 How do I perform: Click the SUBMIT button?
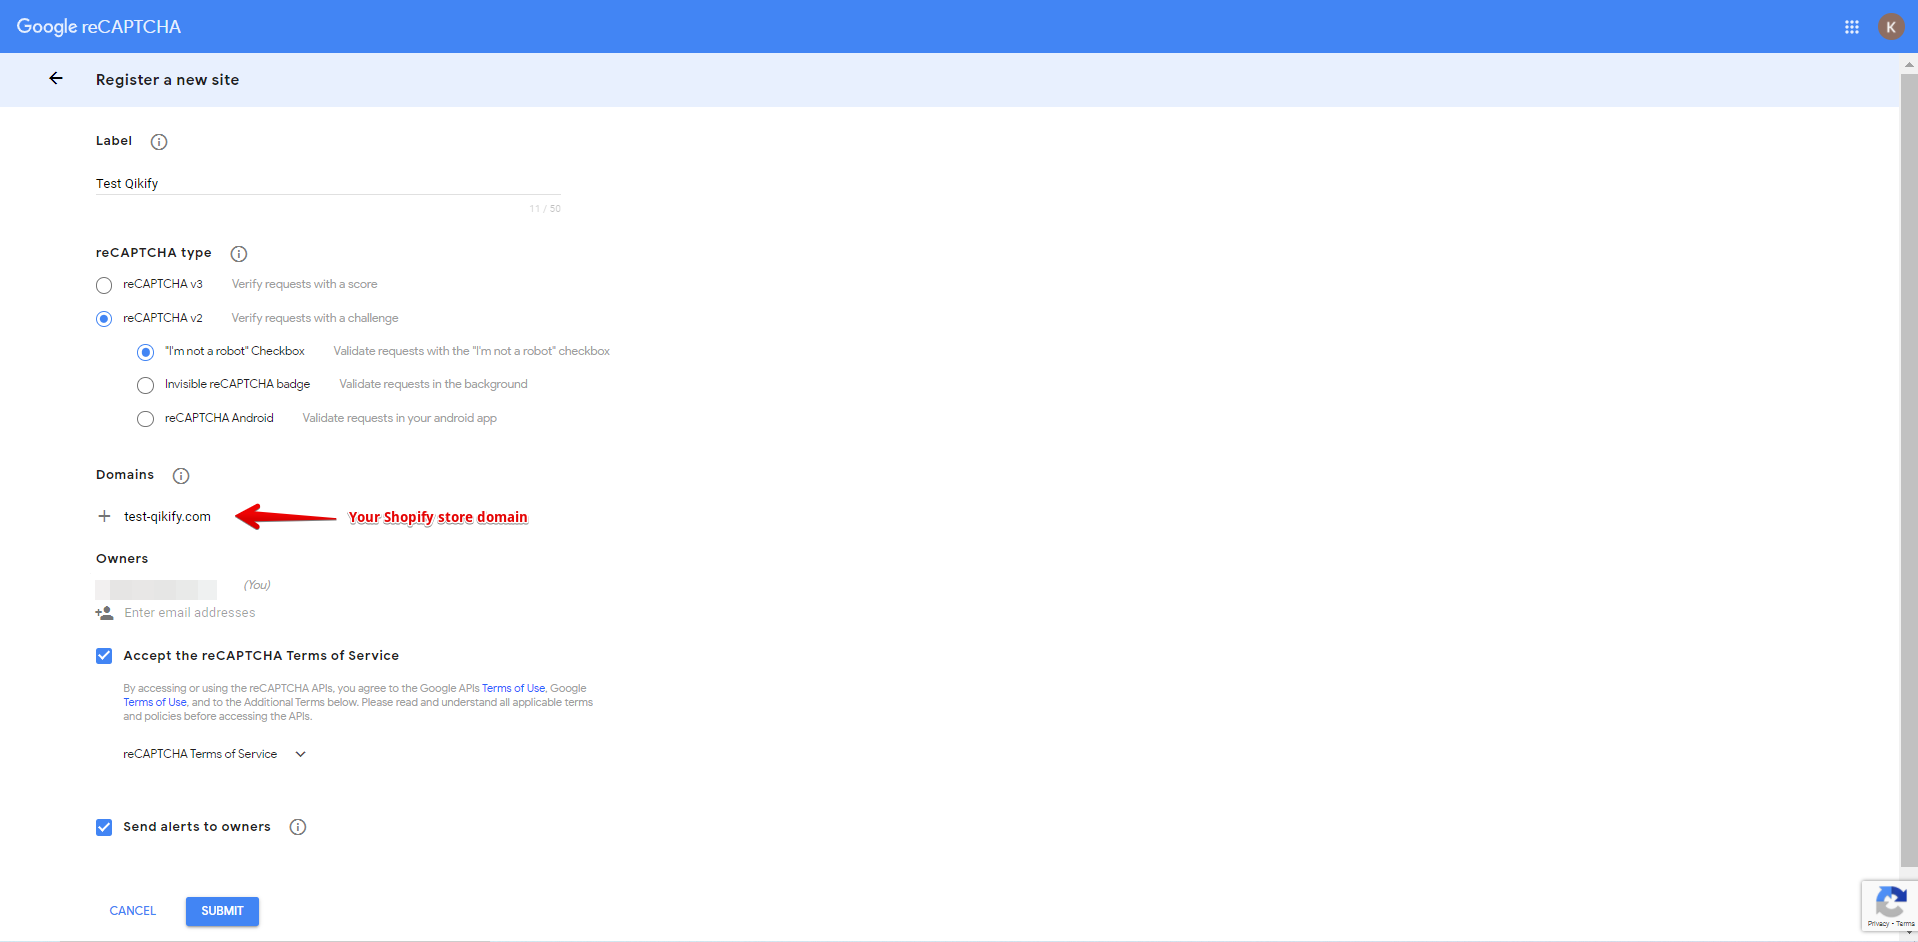coord(222,911)
